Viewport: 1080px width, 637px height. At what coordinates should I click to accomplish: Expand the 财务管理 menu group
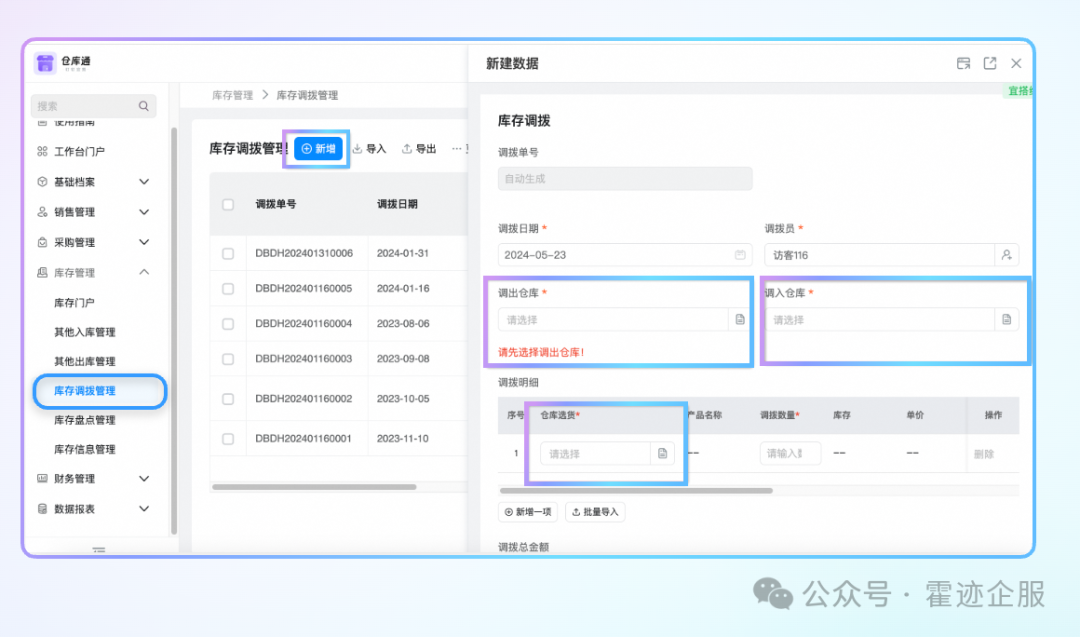143,479
